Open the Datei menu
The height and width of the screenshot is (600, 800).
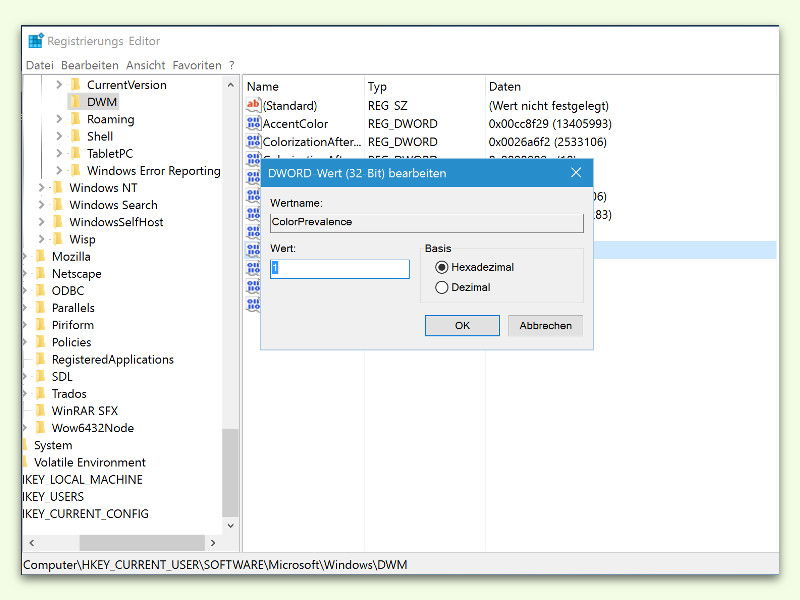[x=40, y=65]
